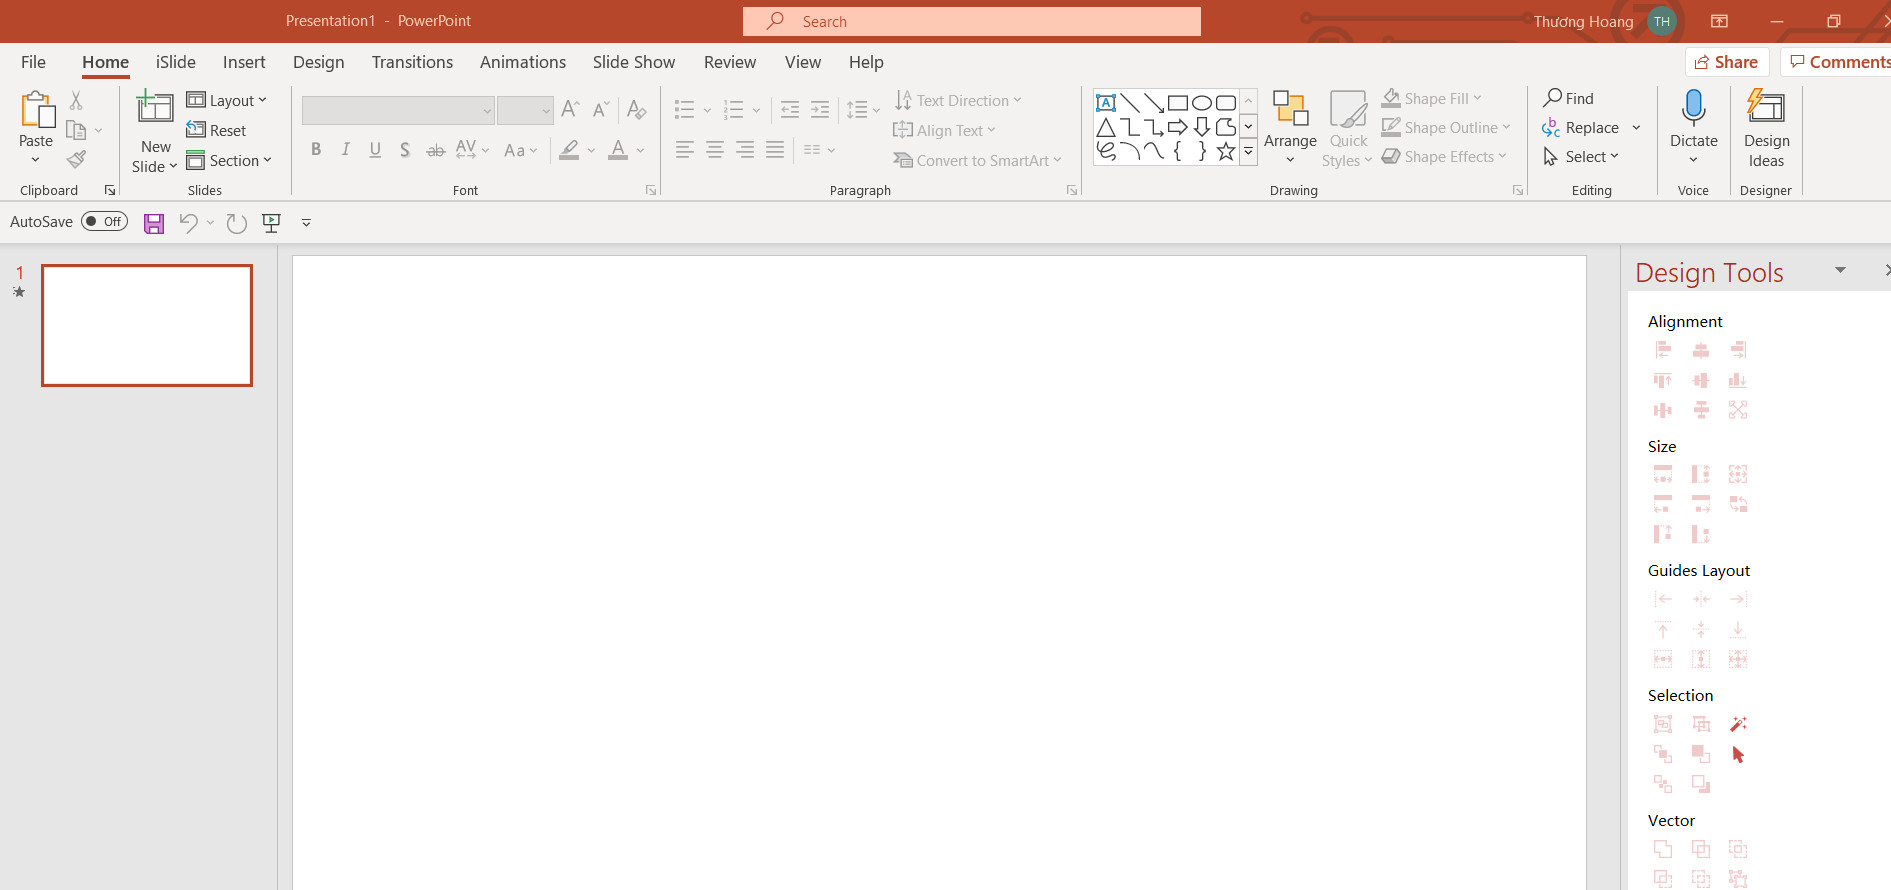Image resolution: width=1891 pixels, height=890 pixels.
Task: Click first Align Left icon in Alignment section
Action: (1663, 350)
